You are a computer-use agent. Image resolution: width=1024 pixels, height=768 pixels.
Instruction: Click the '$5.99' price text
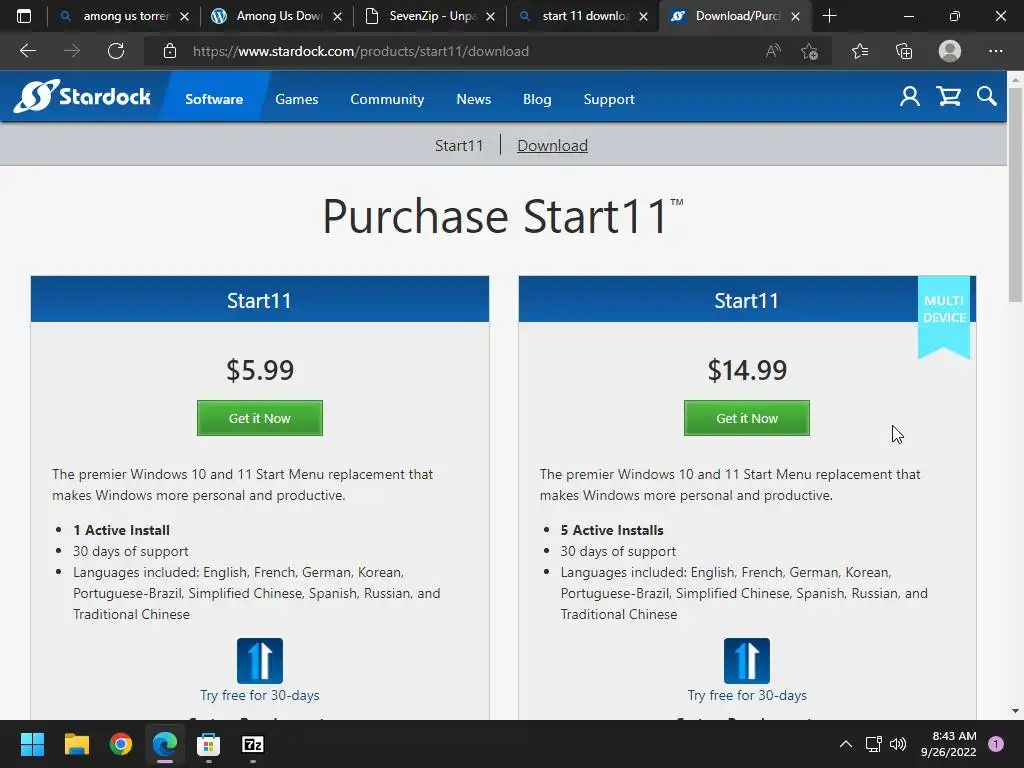[260, 370]
